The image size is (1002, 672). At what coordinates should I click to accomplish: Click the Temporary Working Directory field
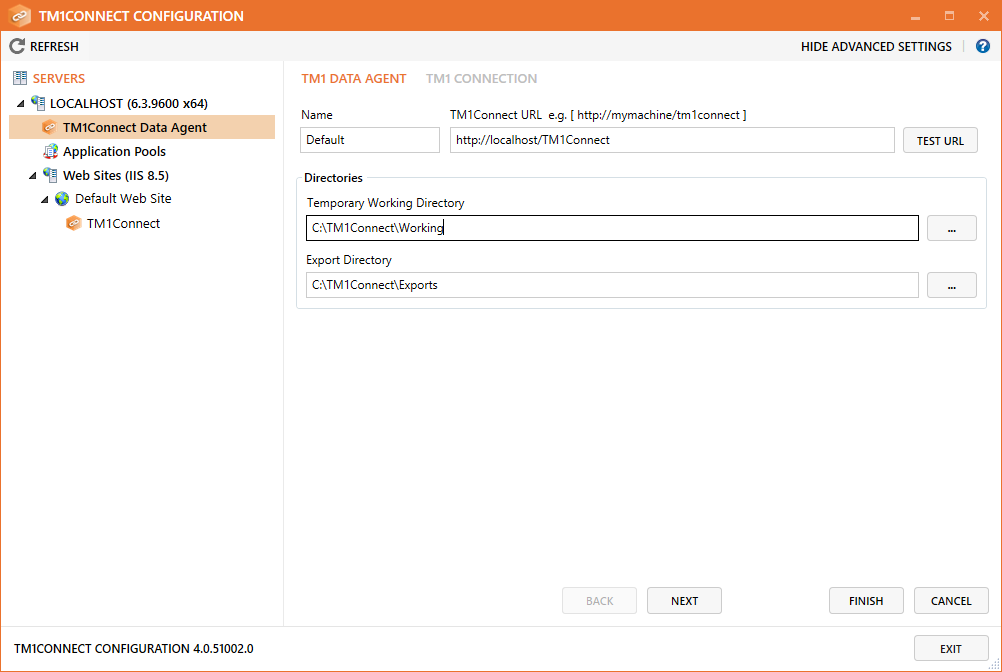612,228
